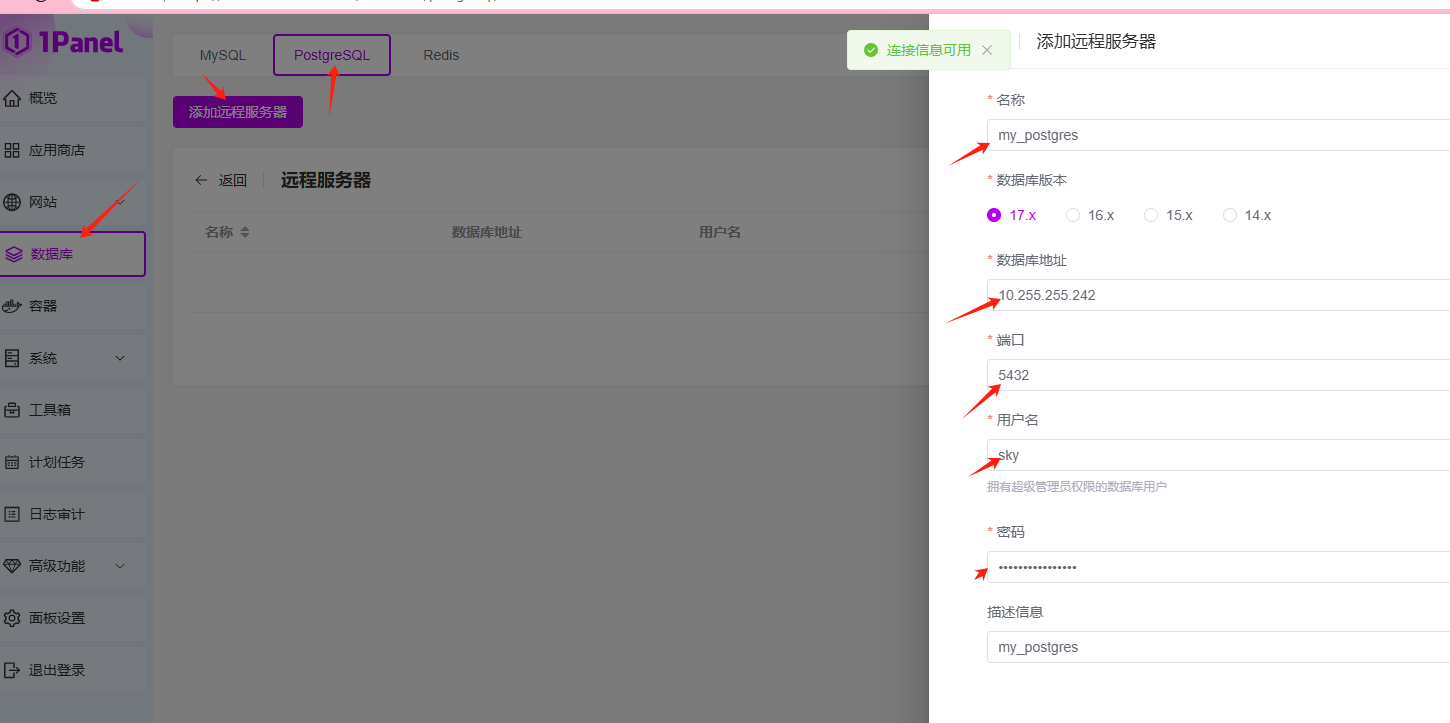This screenshot has height=723, width=1450.
Task: Click the green success check icon
Action: click(871, 50)
